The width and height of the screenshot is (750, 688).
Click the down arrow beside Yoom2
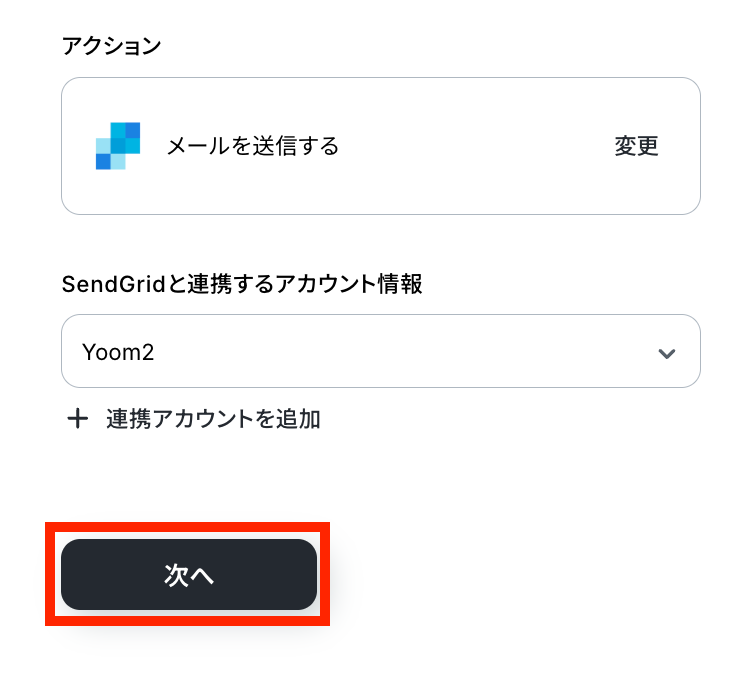[x=667, y=353]
